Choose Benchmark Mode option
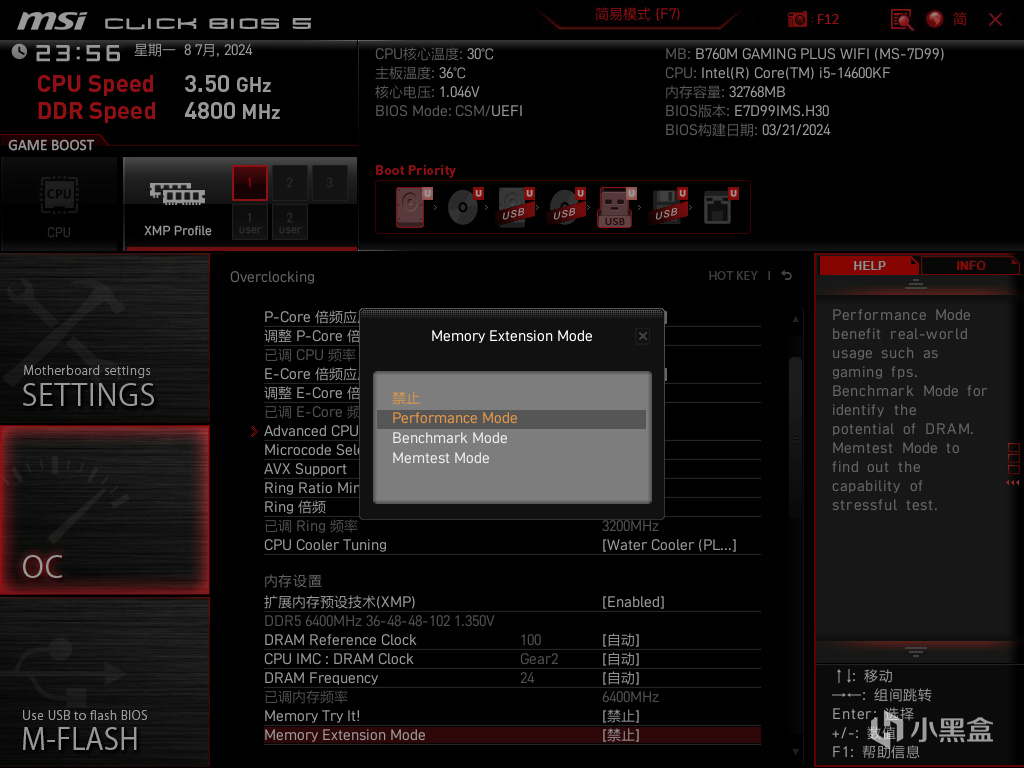 point(511,438)
